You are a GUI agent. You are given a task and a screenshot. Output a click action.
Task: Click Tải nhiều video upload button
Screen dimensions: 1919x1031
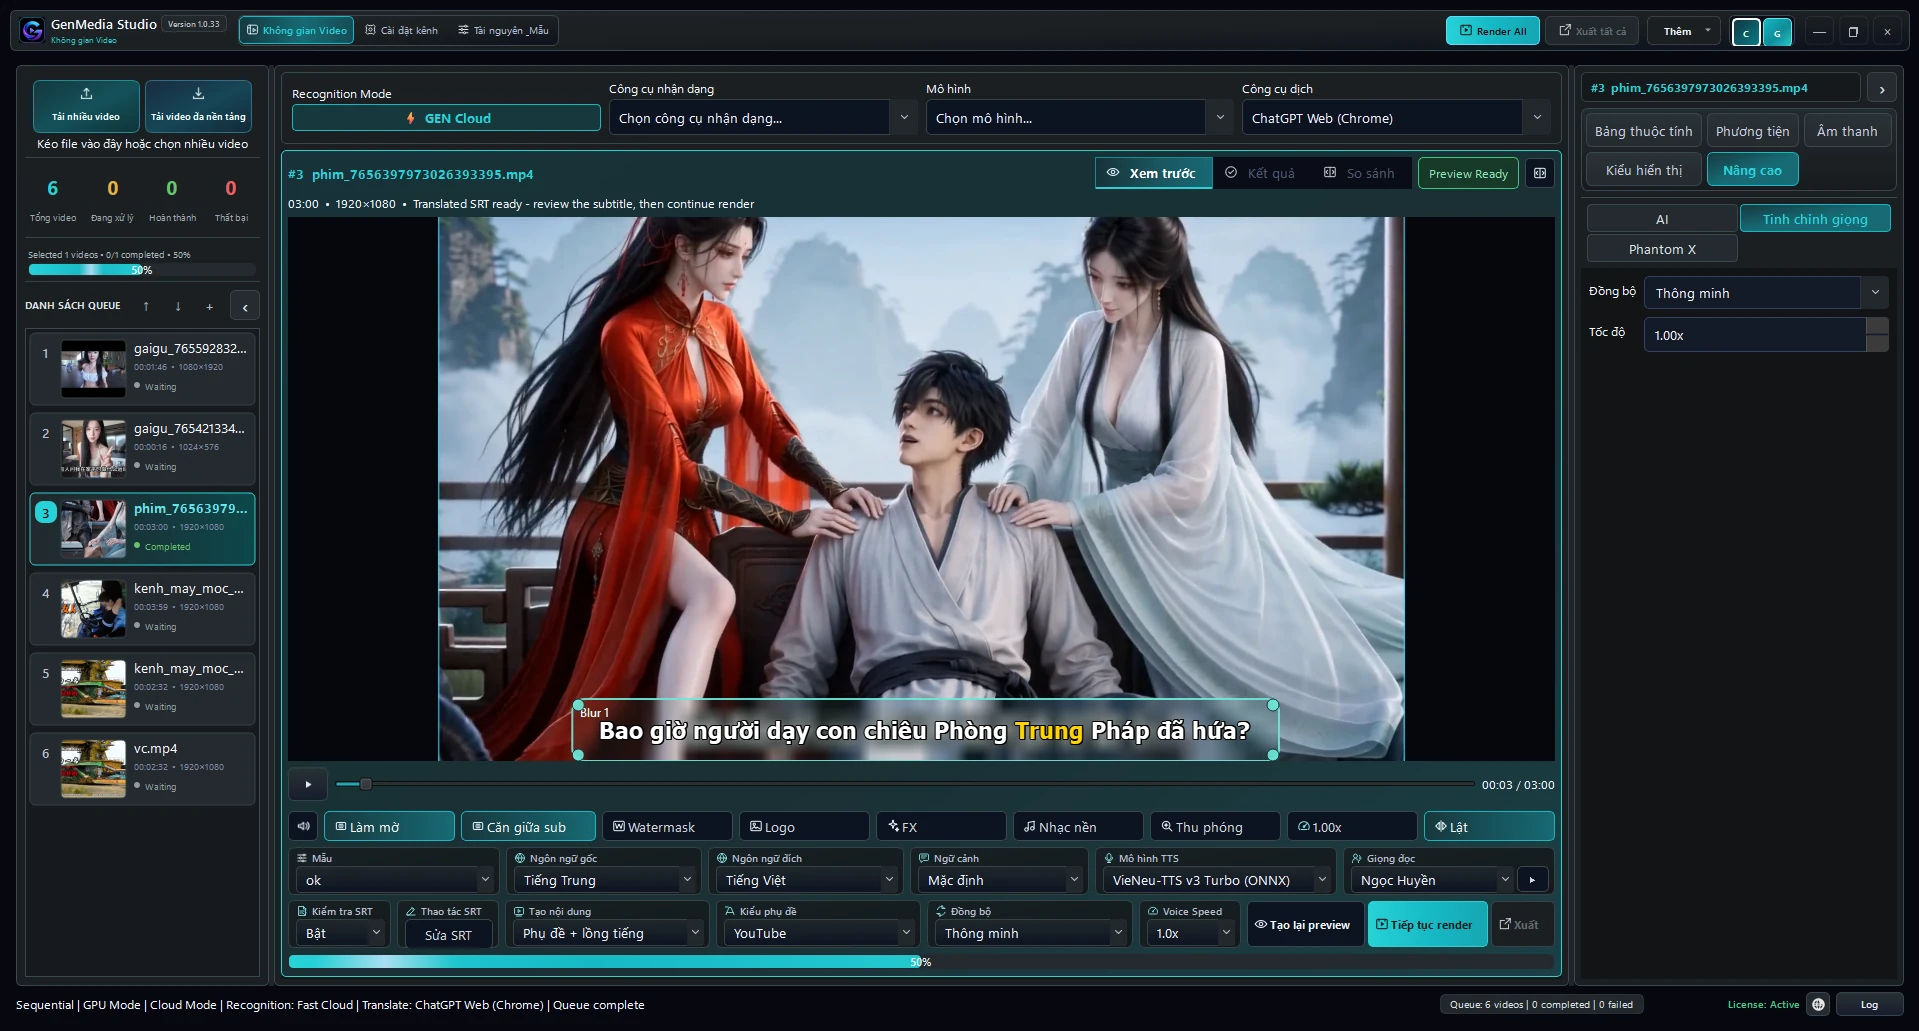86,106
